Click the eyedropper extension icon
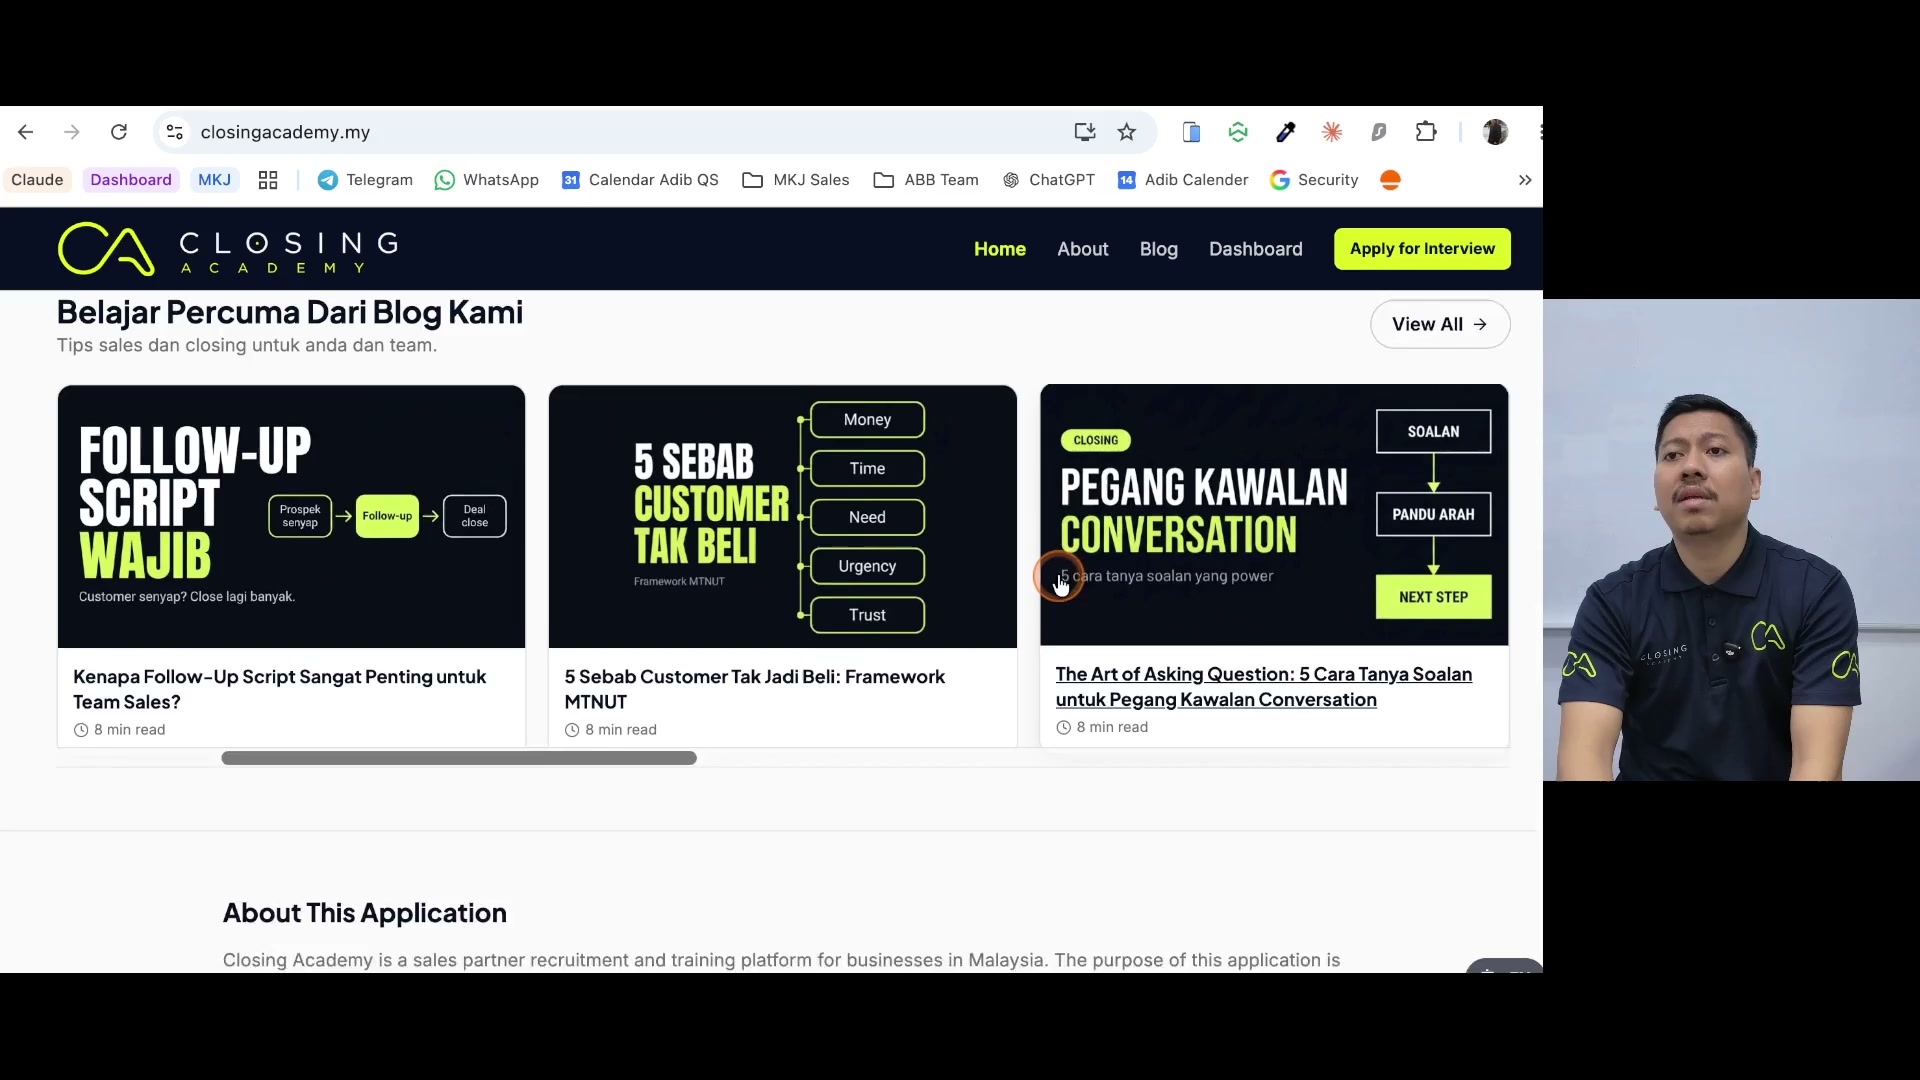The image size is (1920, 1080). 1285,132
